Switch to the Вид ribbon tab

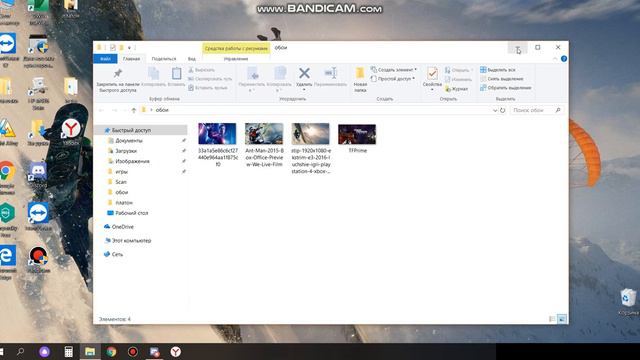191,59
